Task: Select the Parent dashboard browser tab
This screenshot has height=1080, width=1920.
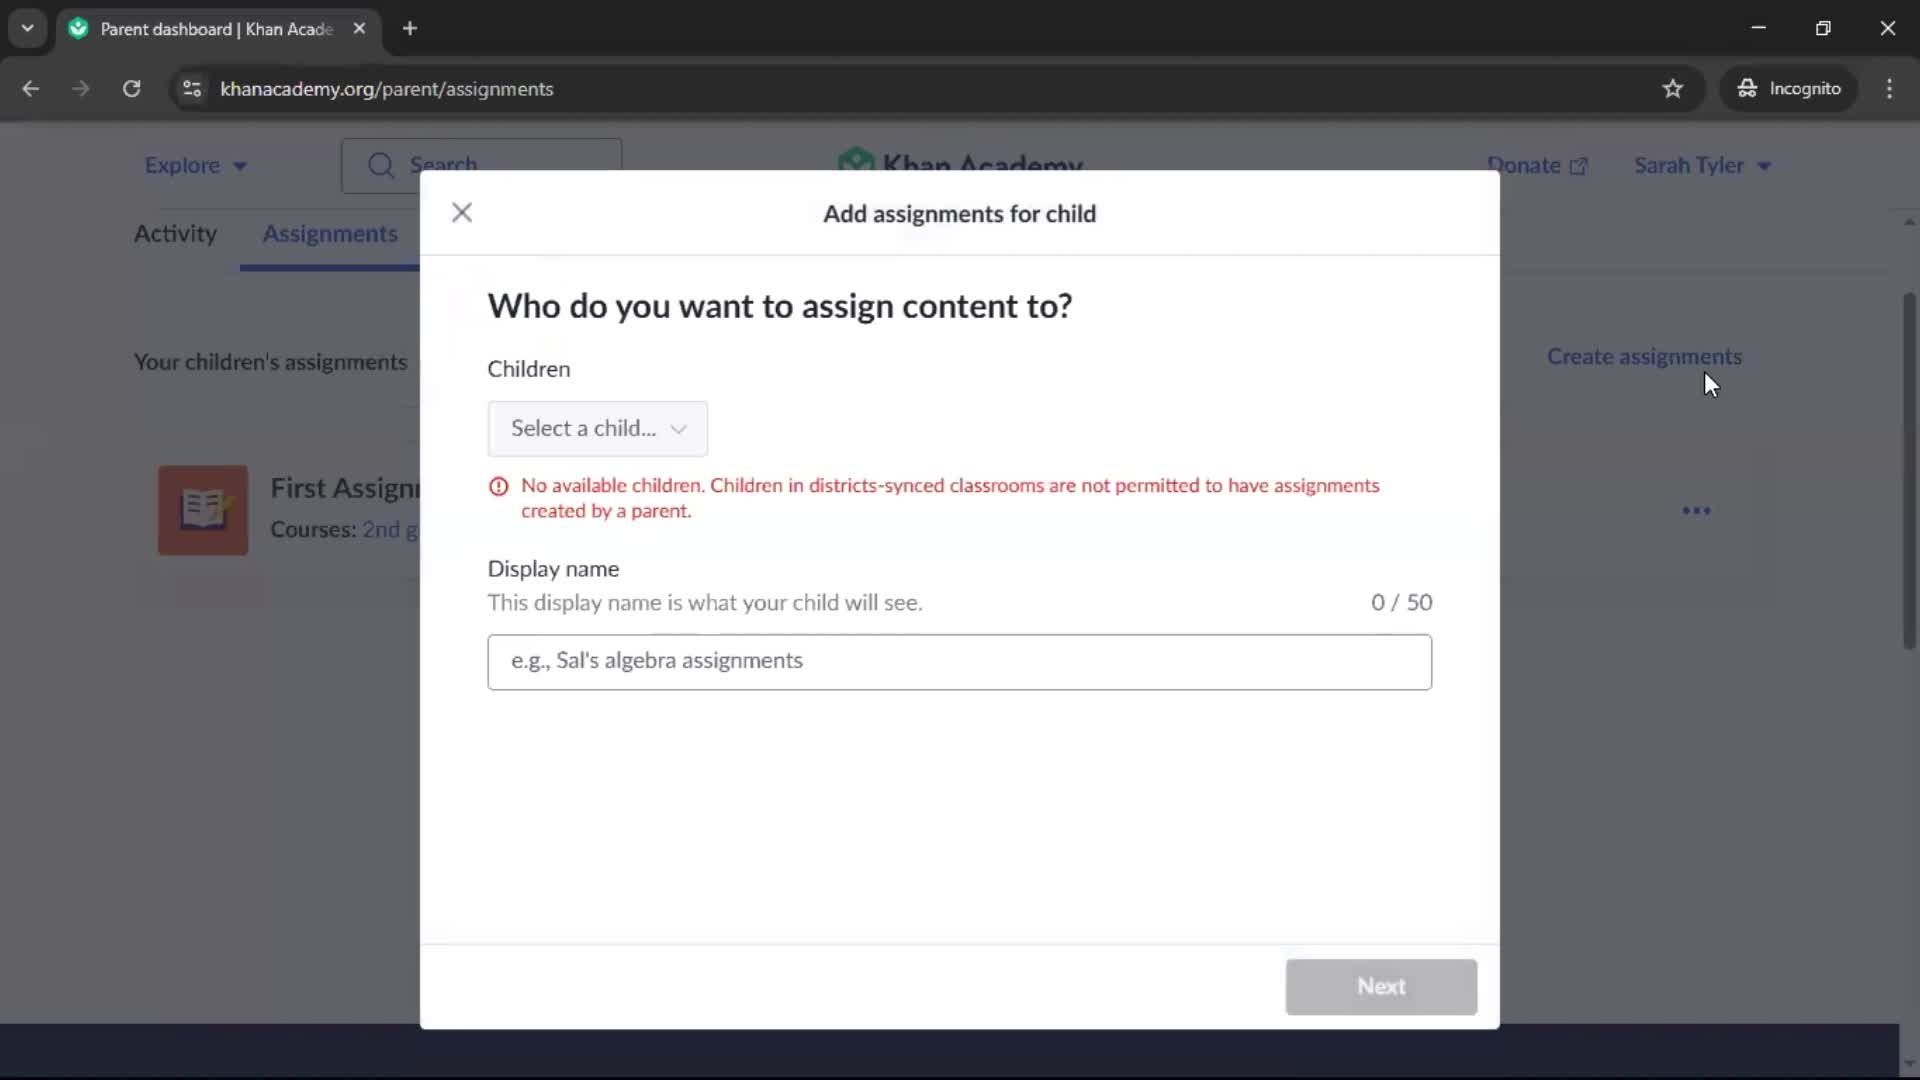Action: click(217, 28)
